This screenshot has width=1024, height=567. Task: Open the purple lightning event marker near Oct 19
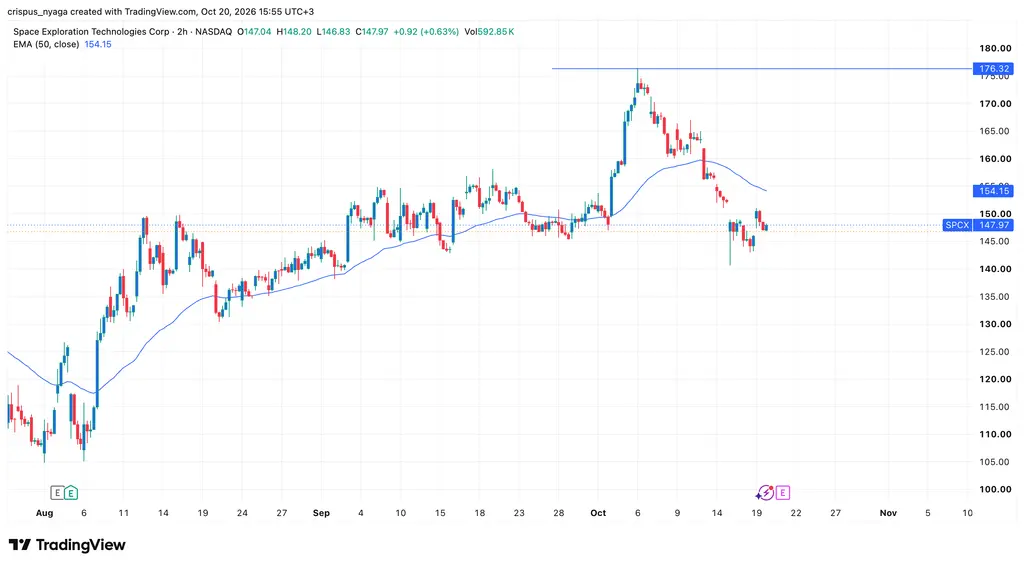coord(765,493)
